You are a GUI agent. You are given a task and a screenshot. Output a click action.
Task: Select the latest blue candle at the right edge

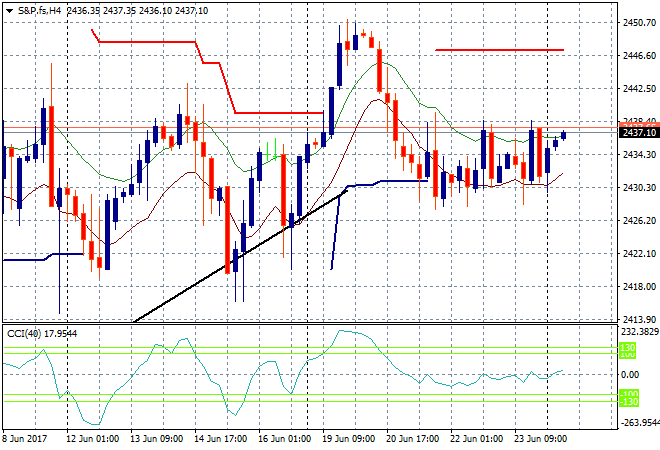pyautogui.click(x=564, y=135)
